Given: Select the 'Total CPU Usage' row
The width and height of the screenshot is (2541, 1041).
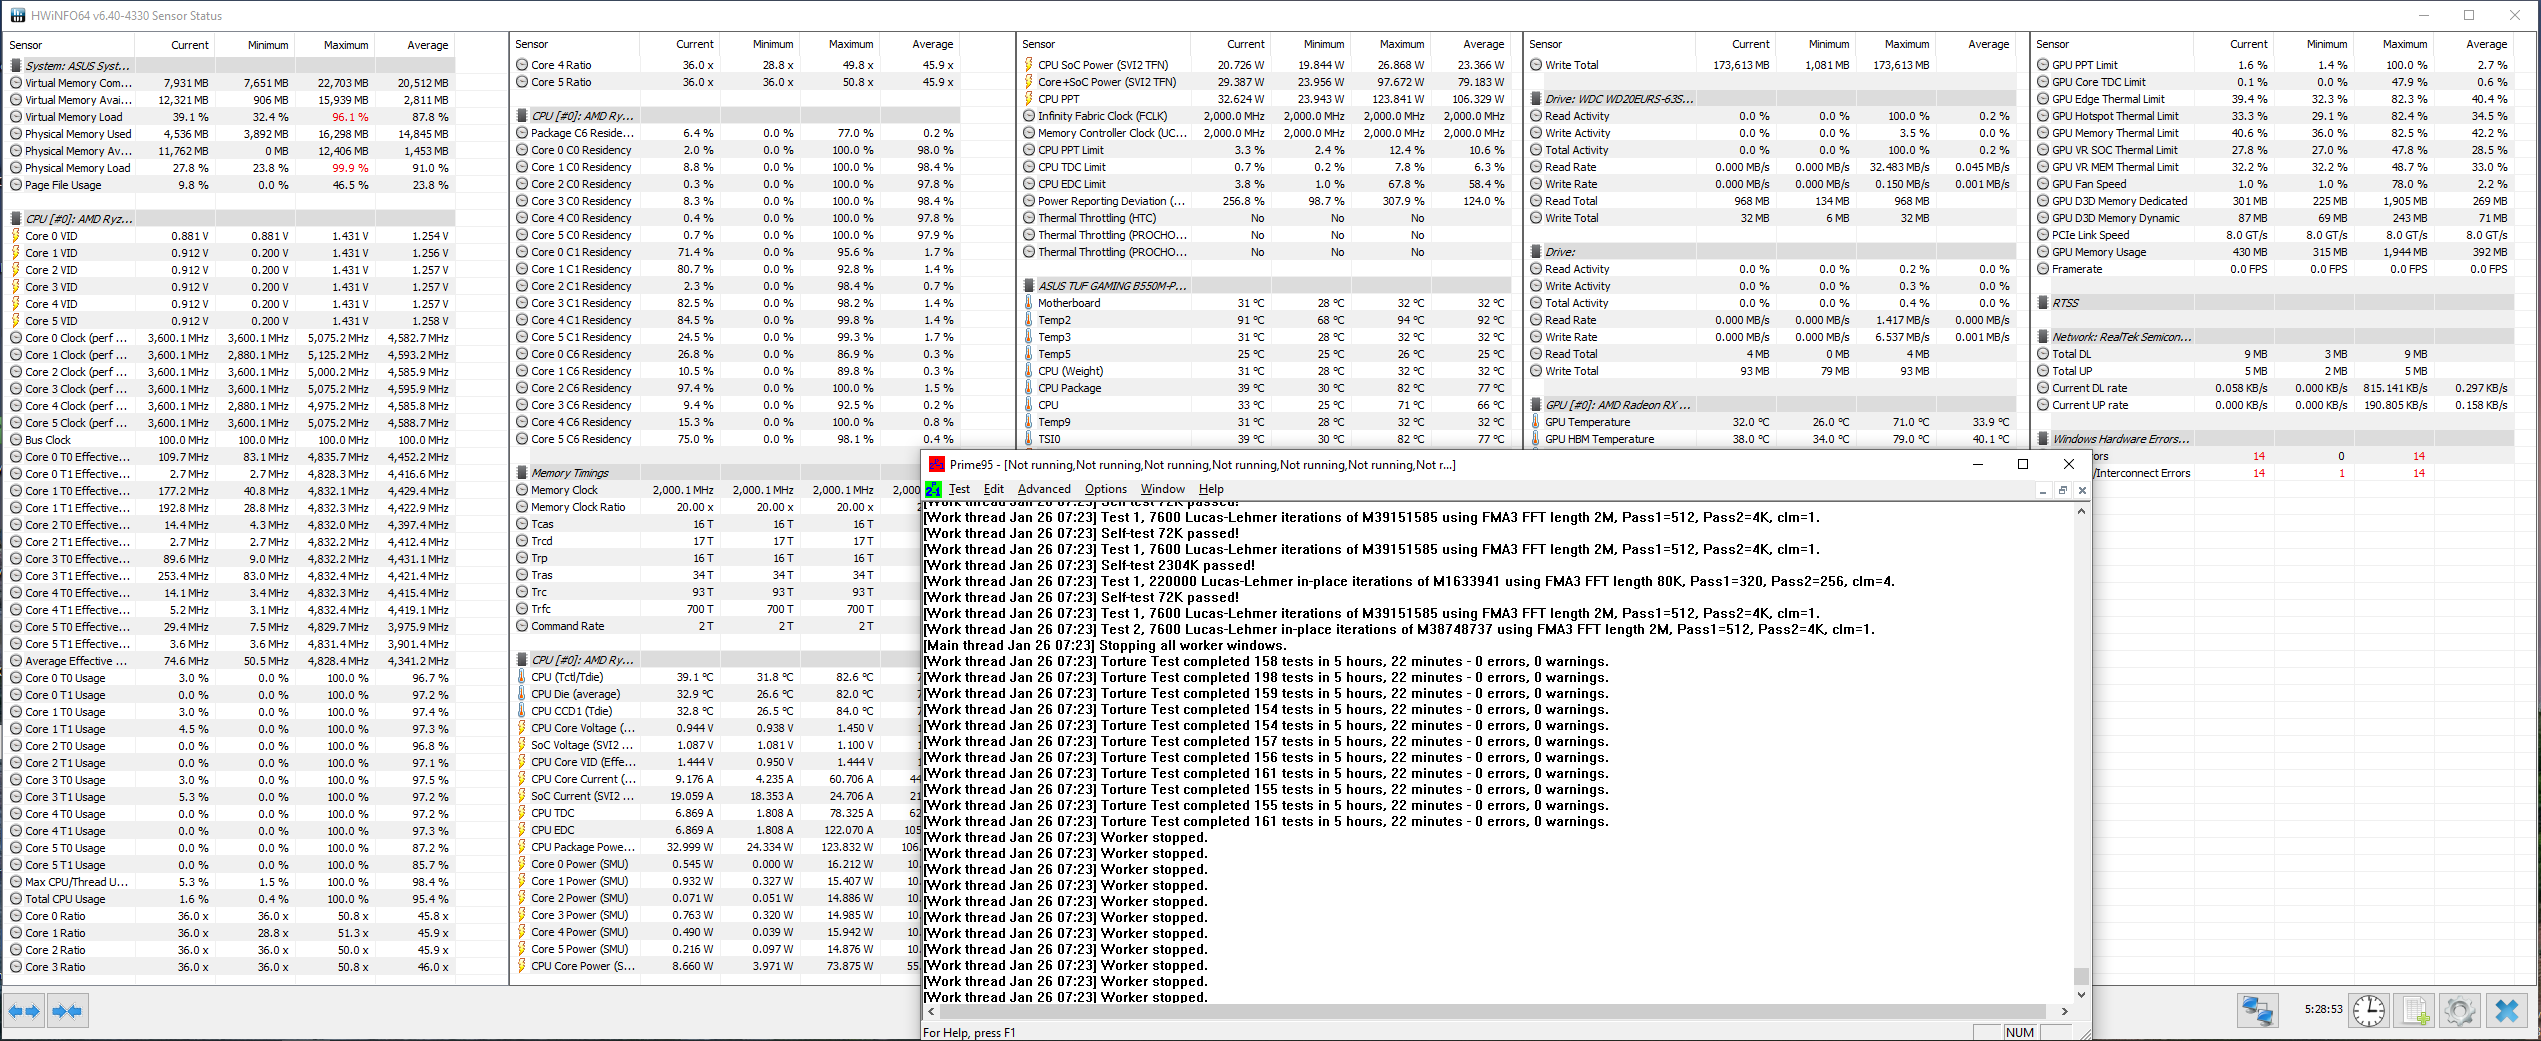Looking at the screenshot, I should [x=231, y=899].
